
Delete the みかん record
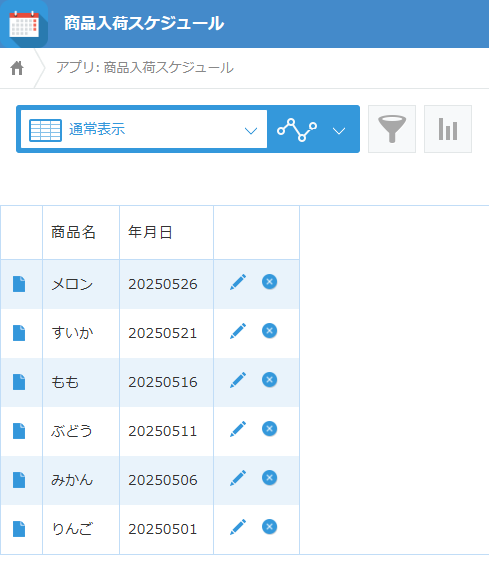click(269, 478)
